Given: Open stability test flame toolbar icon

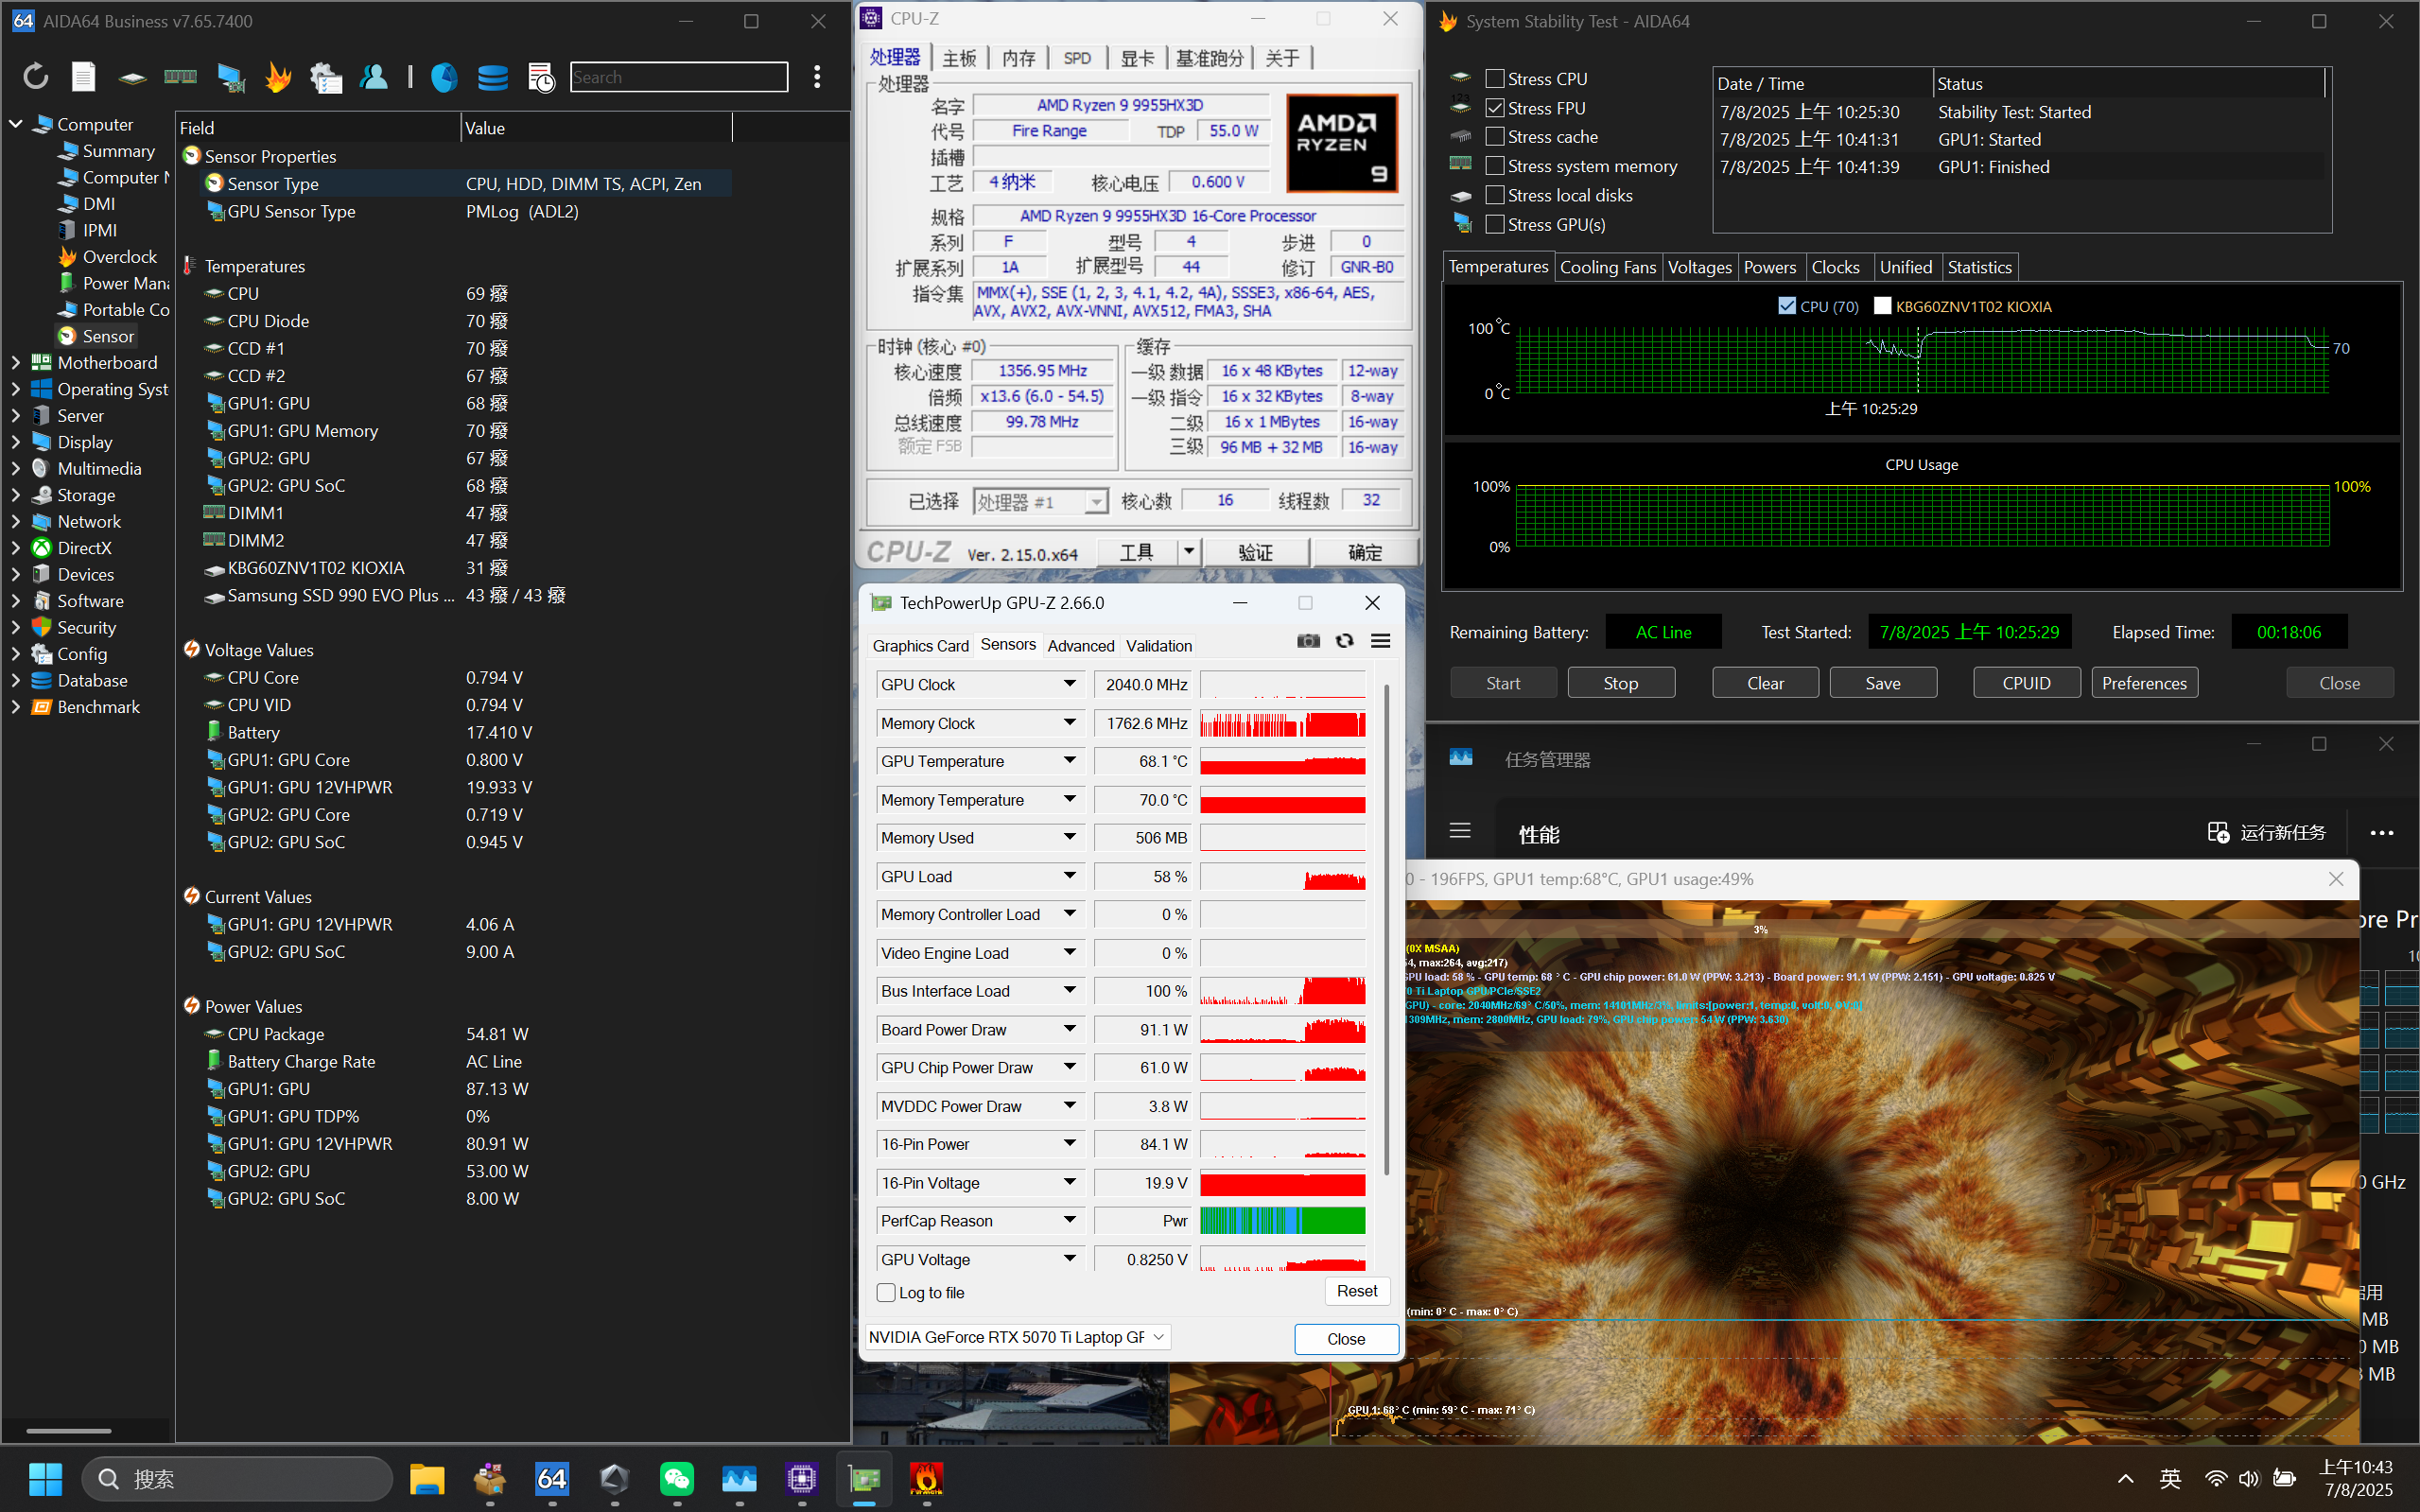Looking at the screenshot, I should (x=278, y=77).
